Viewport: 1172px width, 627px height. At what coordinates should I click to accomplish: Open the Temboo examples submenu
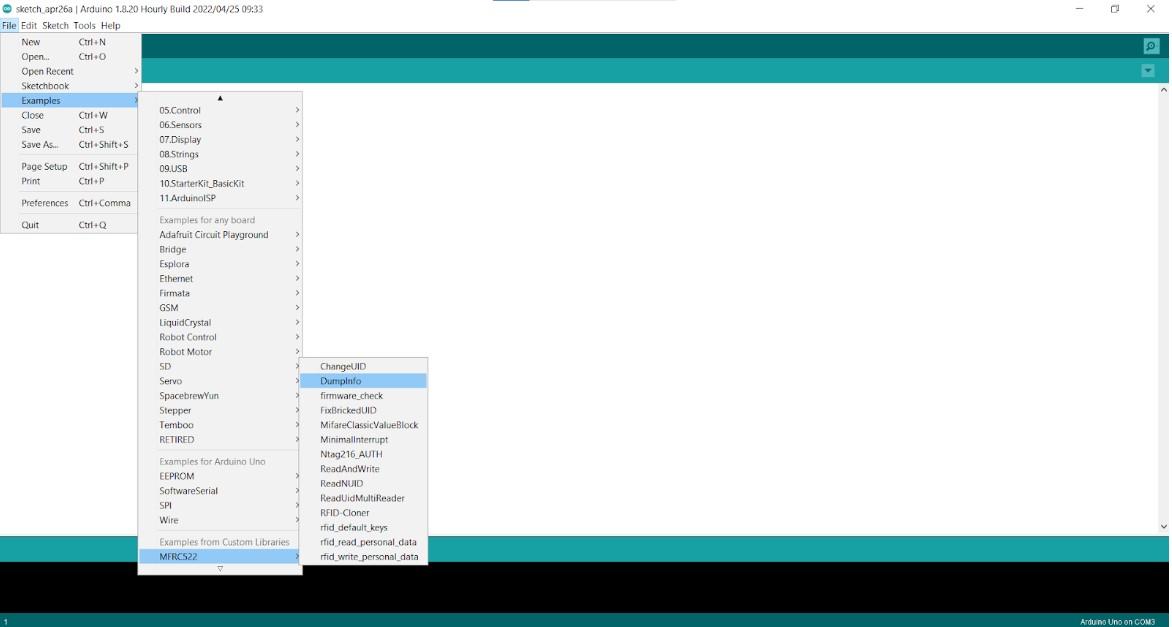pos(220,425)
